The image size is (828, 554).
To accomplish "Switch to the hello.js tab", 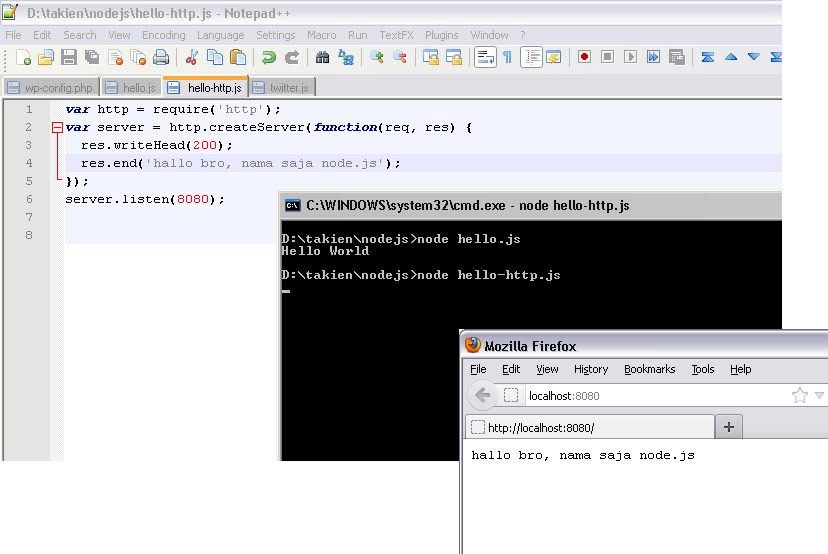I will pyautogui.click(x=132, y=88).
